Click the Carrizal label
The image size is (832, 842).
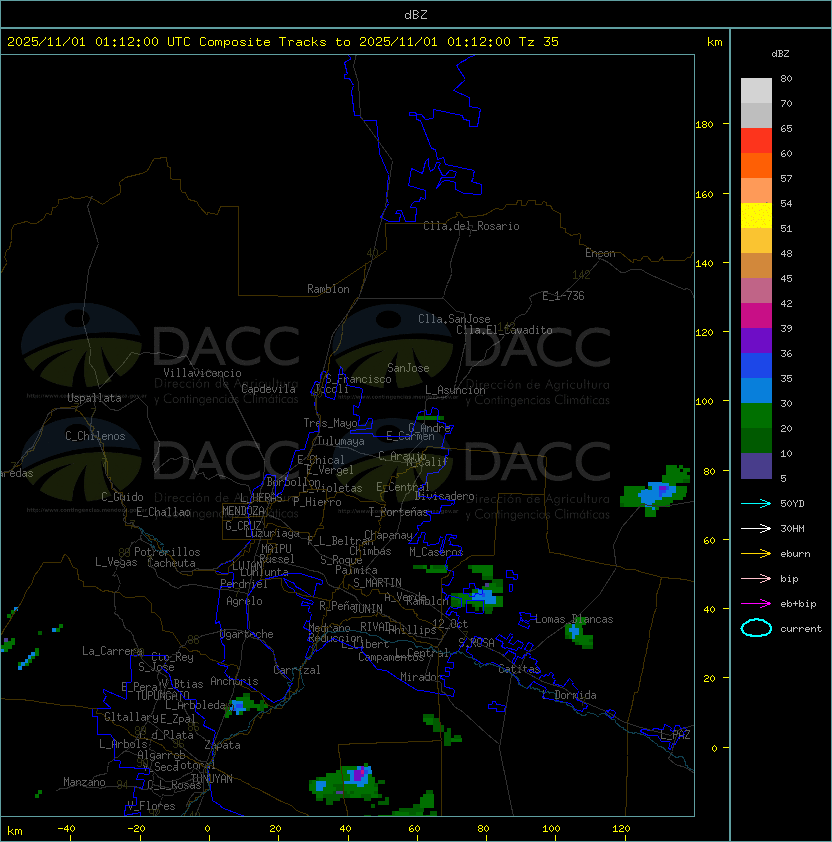(297, 670)
